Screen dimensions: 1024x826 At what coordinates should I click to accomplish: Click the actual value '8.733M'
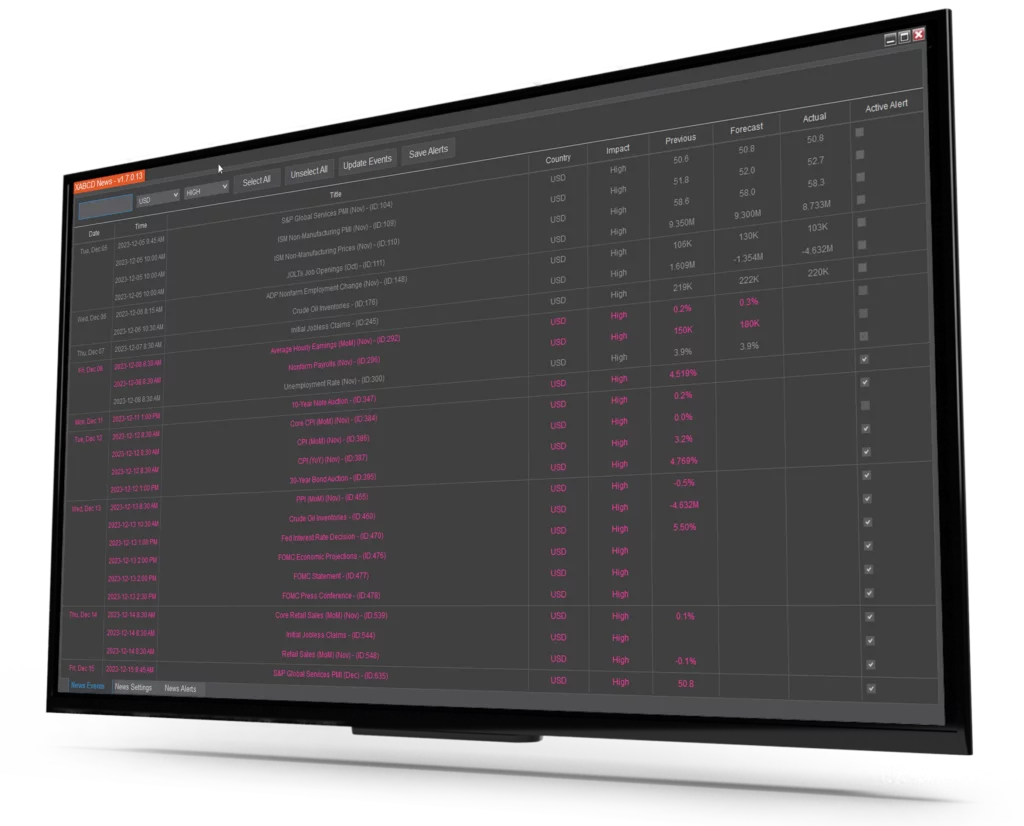click(816, 206)
